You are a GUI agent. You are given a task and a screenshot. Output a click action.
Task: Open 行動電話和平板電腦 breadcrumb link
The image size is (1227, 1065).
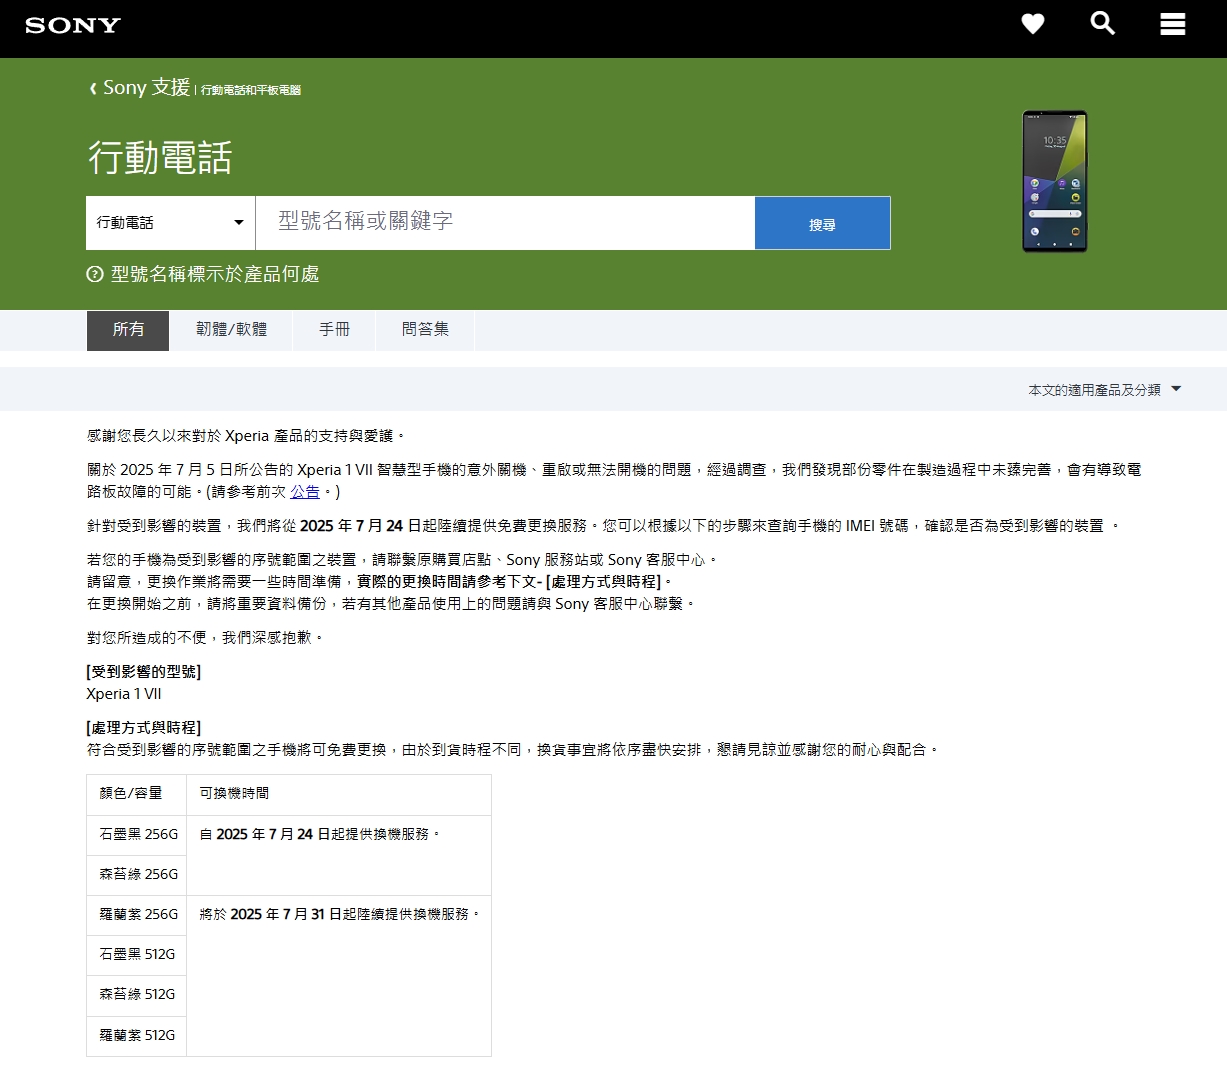[x=251, y=90]
